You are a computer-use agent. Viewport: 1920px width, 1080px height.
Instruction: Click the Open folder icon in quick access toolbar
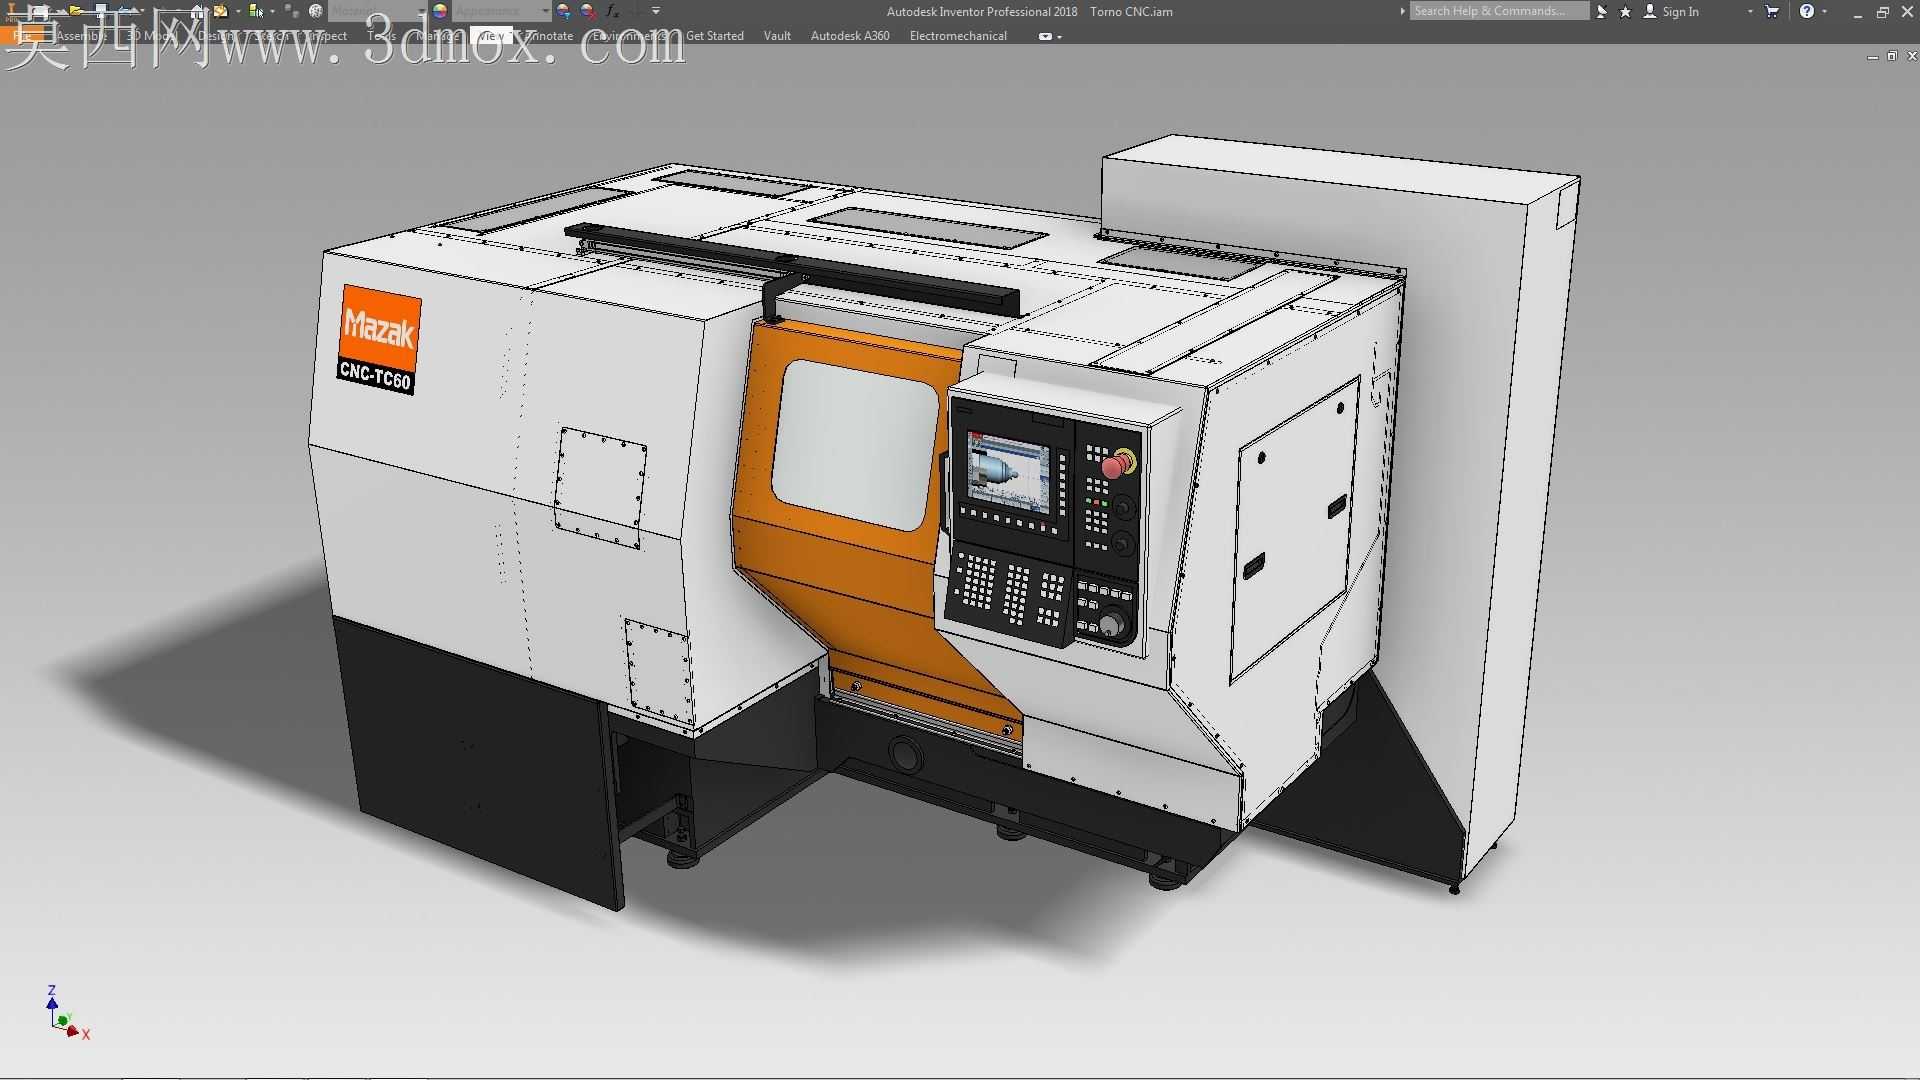(x=75, y=11)
